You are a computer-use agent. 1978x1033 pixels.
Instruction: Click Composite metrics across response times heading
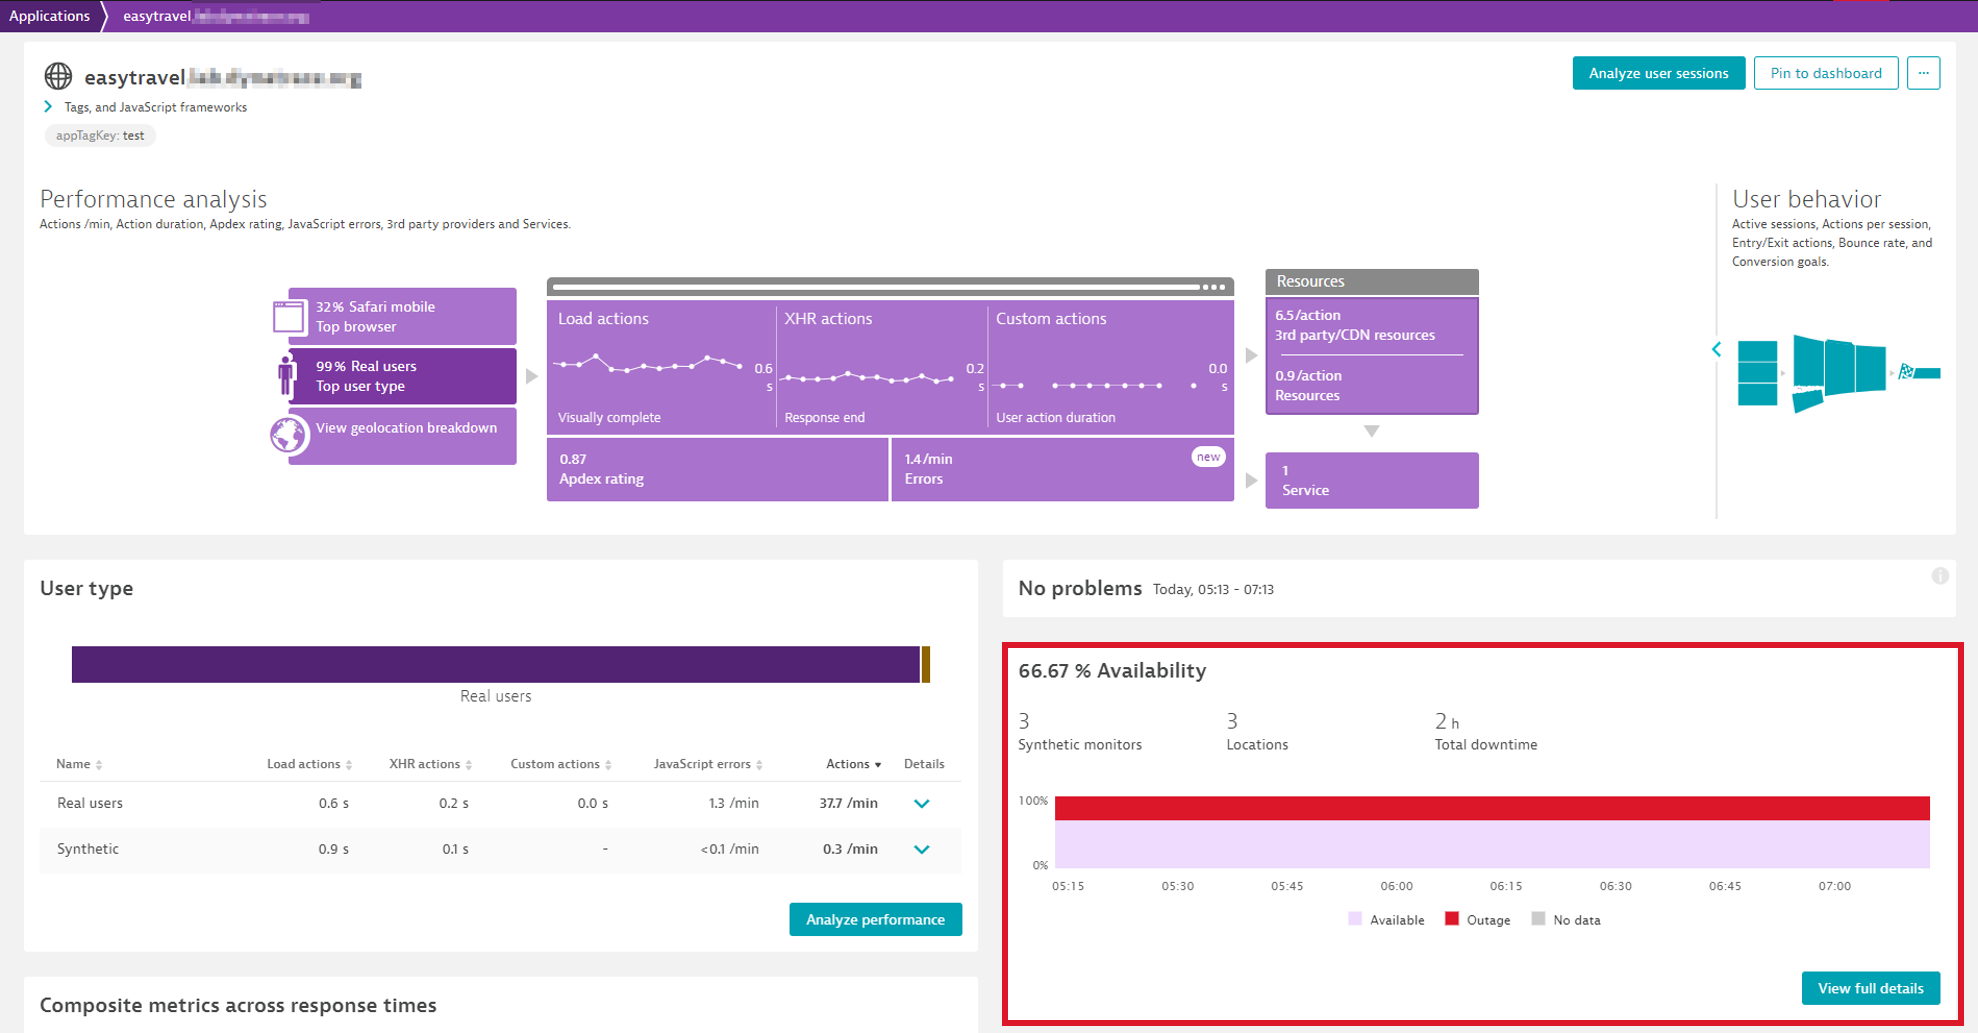click(238, 1005)
